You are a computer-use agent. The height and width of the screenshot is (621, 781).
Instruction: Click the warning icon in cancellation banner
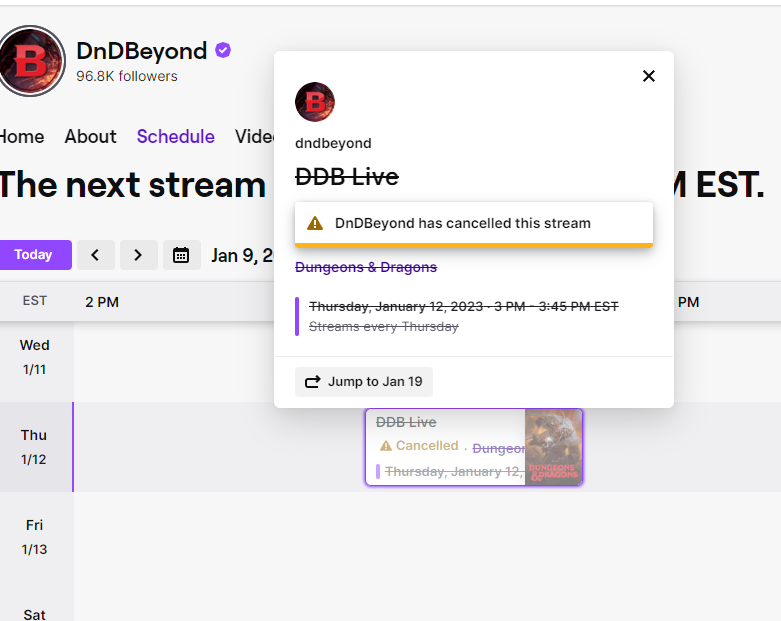point(315,223)
